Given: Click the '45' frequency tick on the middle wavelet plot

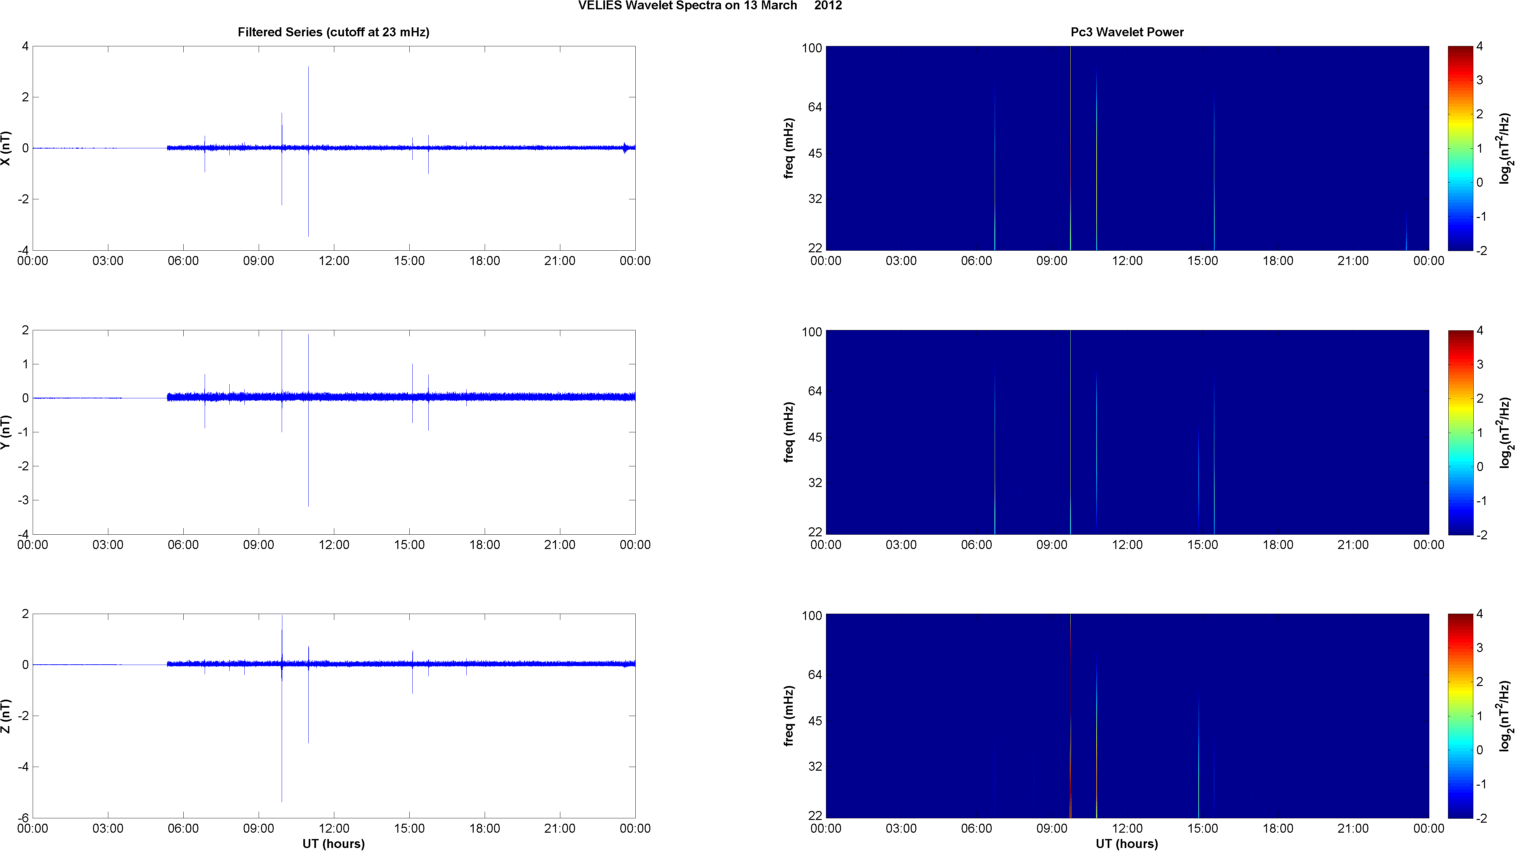Looking at the screenshot, I should 814,437.
